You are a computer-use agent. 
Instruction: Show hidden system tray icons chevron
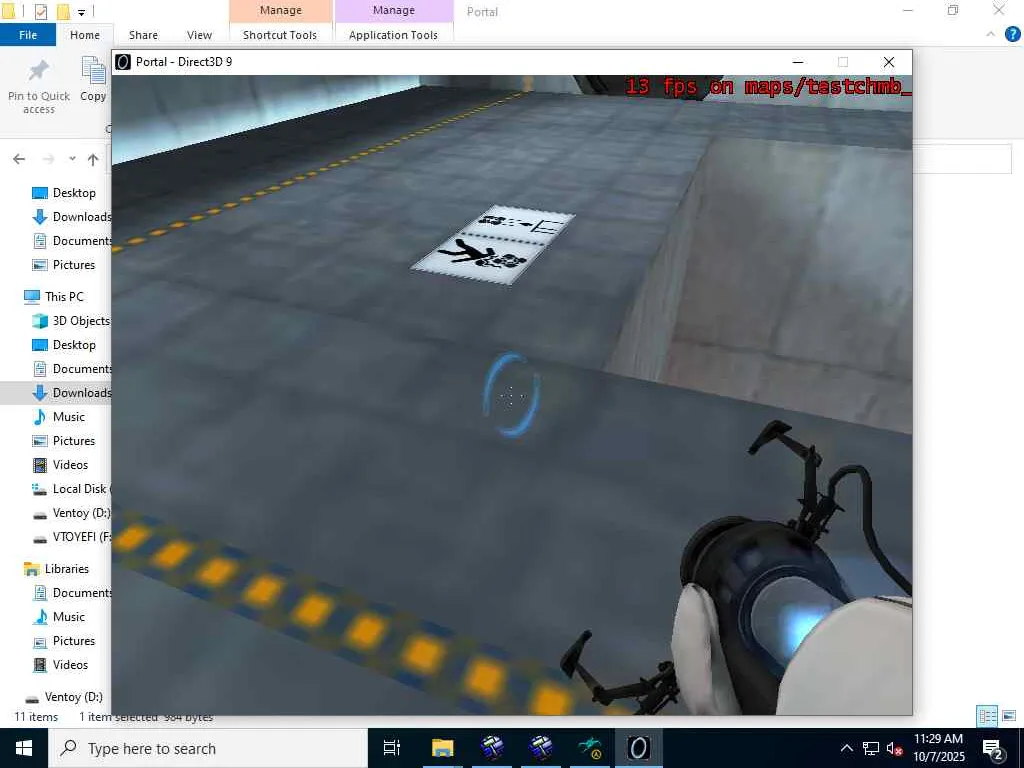point(846,748)
